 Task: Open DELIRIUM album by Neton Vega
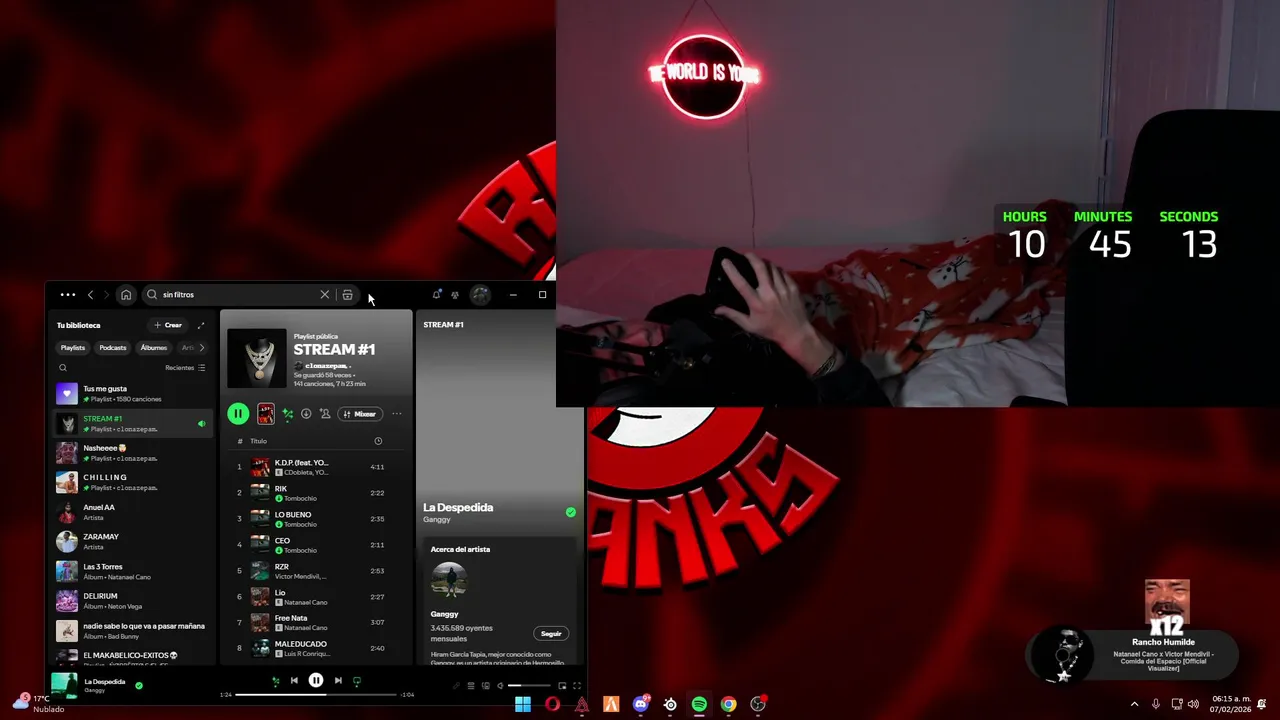point(133,601)
